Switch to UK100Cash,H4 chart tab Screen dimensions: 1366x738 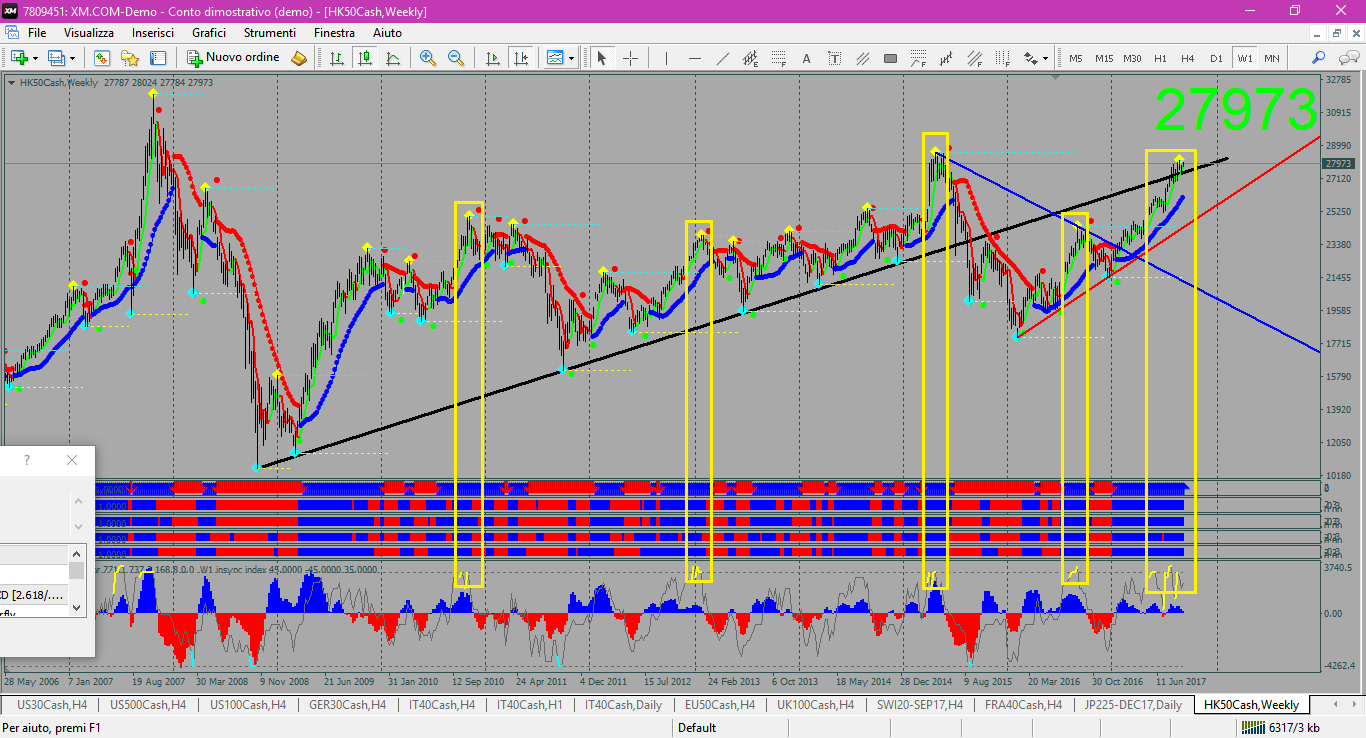[816, 705]
